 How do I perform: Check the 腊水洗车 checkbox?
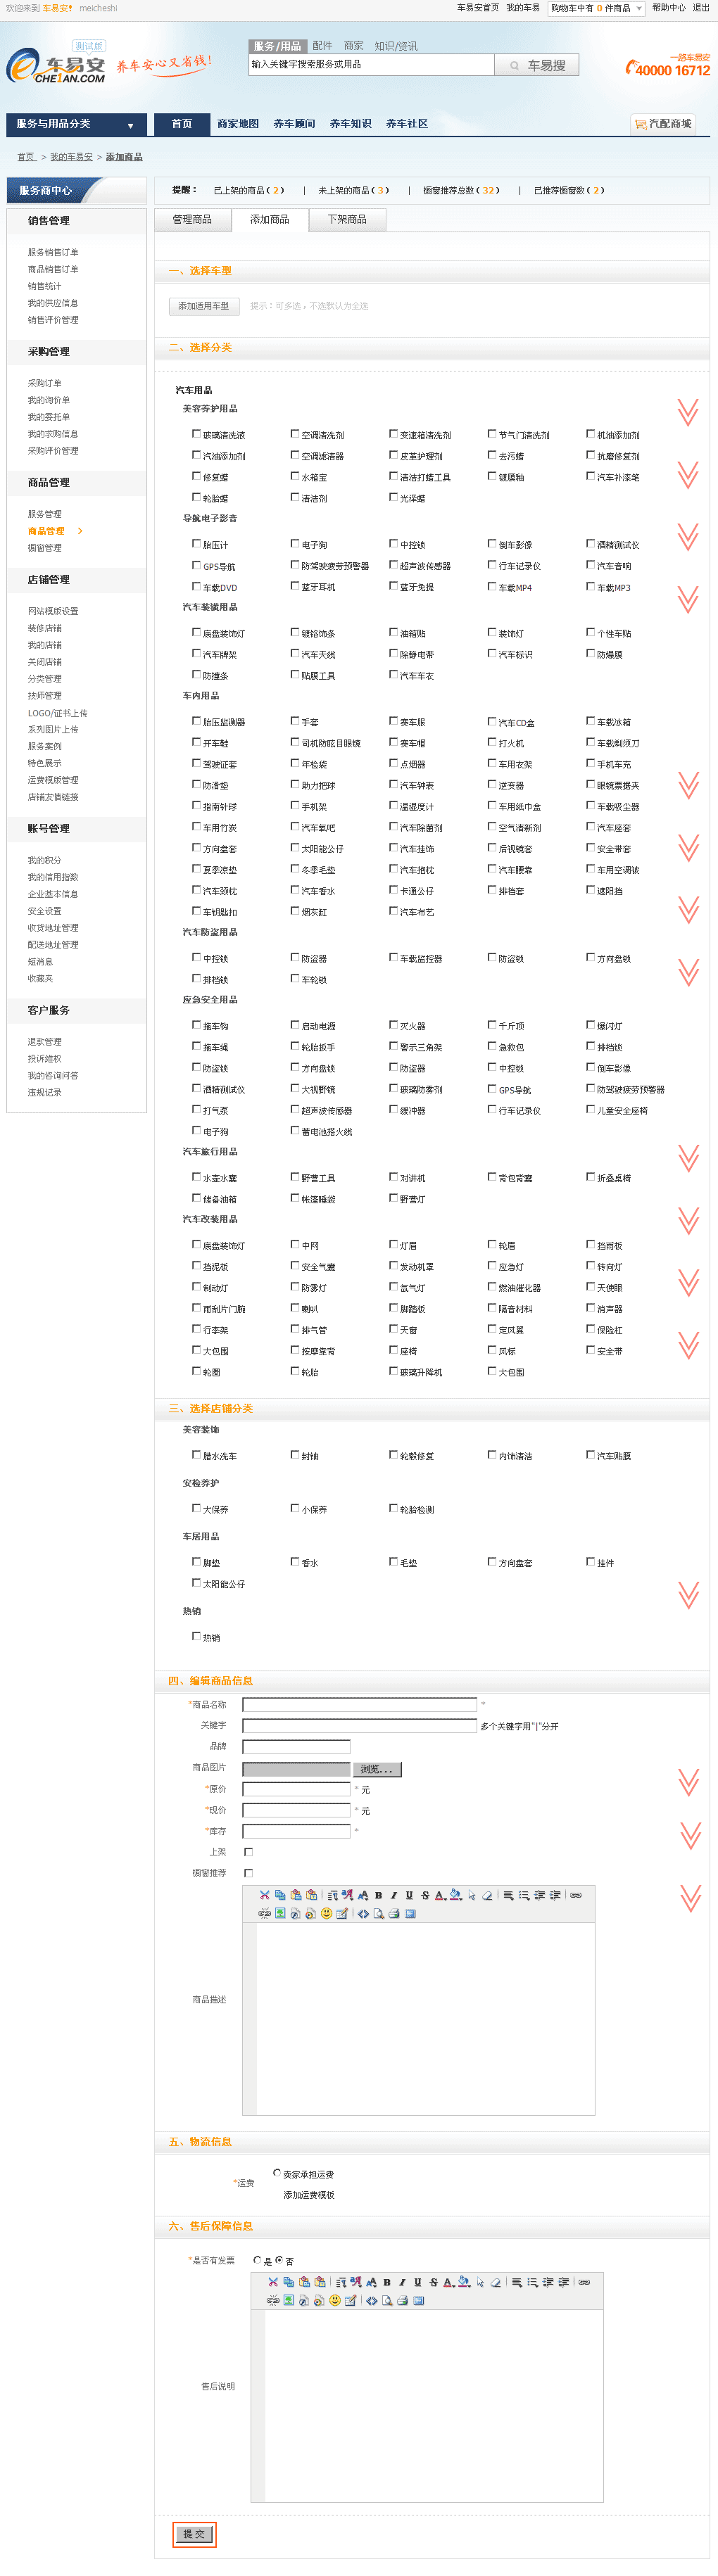pos(196,1455)
